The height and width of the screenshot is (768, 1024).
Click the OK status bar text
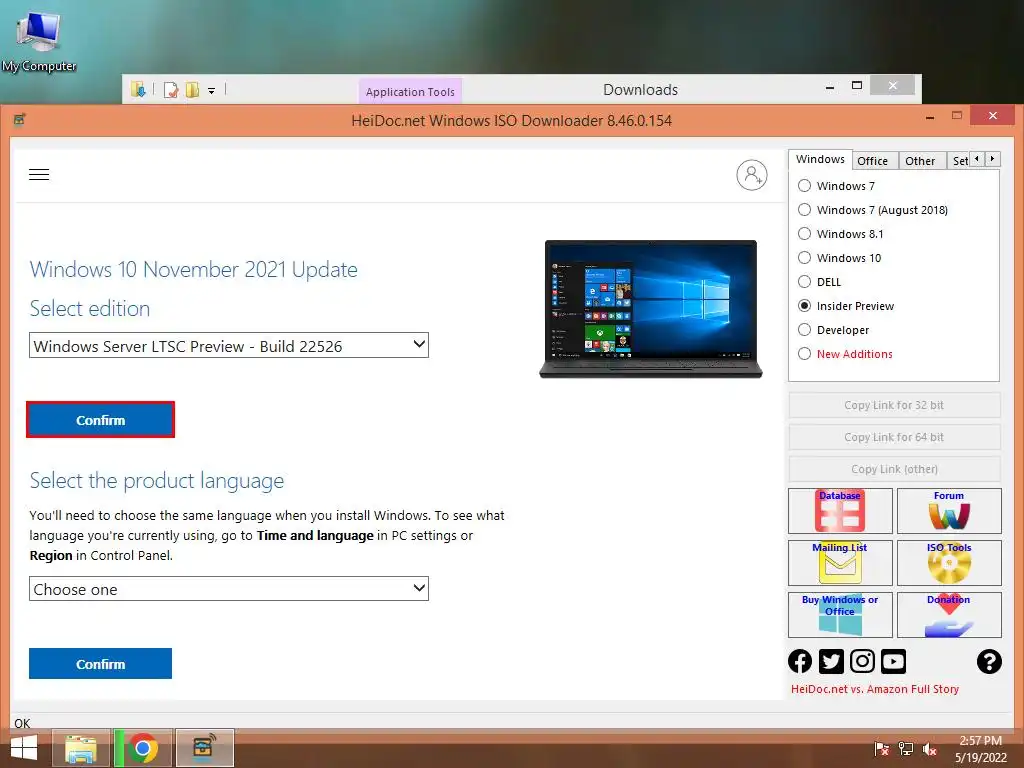point(22,723)
